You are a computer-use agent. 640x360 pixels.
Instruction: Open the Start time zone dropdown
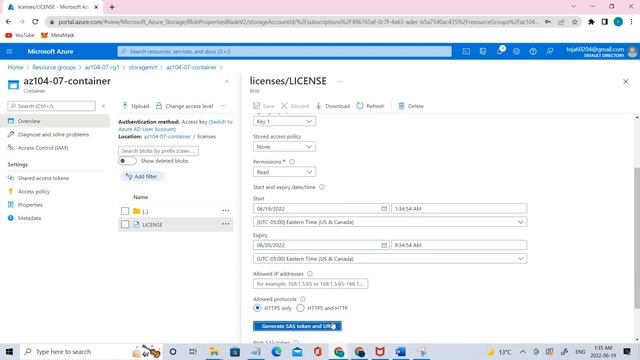click(390, 222)
